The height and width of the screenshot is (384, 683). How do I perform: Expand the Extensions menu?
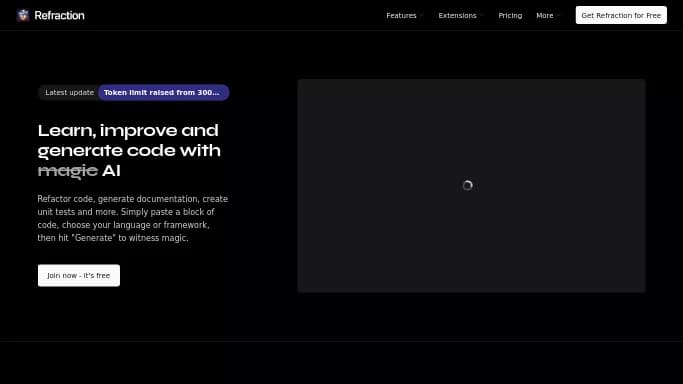[x=460, y=15]
